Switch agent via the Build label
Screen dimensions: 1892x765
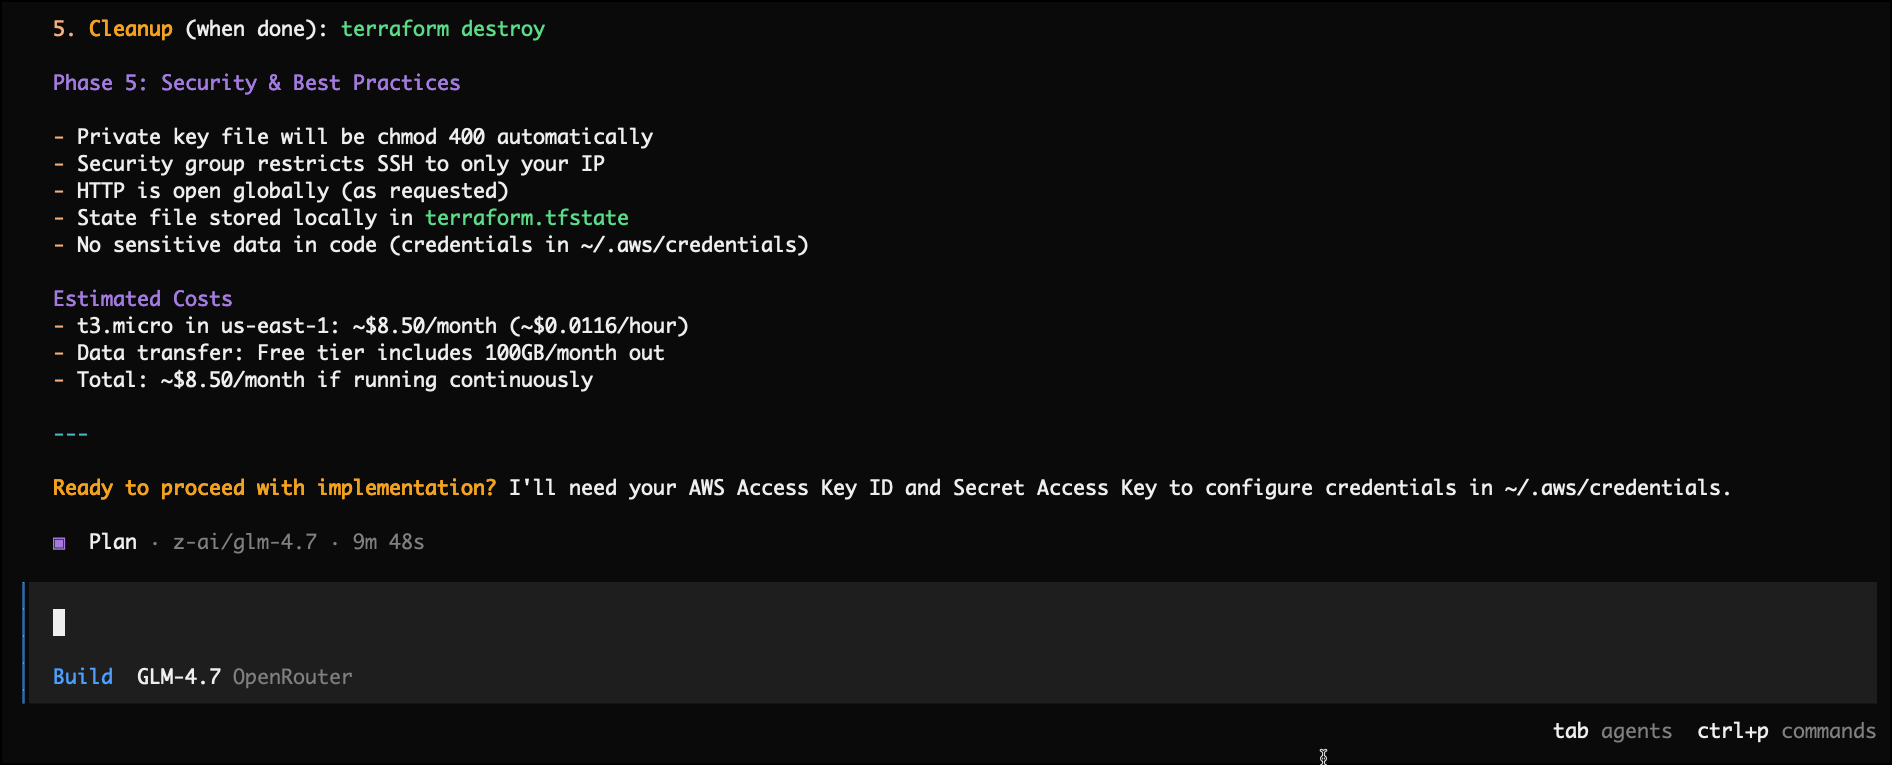click(x=83, y=677)
